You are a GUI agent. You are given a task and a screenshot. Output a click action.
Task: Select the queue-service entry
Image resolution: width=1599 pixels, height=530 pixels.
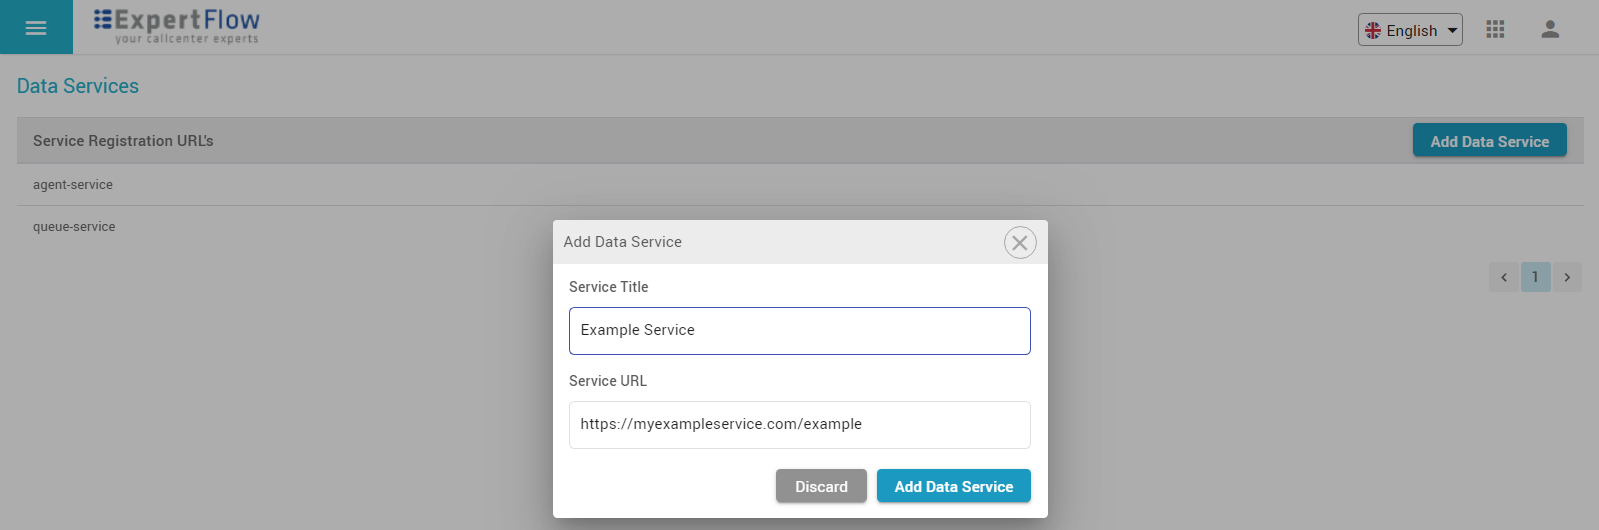tap(74, 227)
